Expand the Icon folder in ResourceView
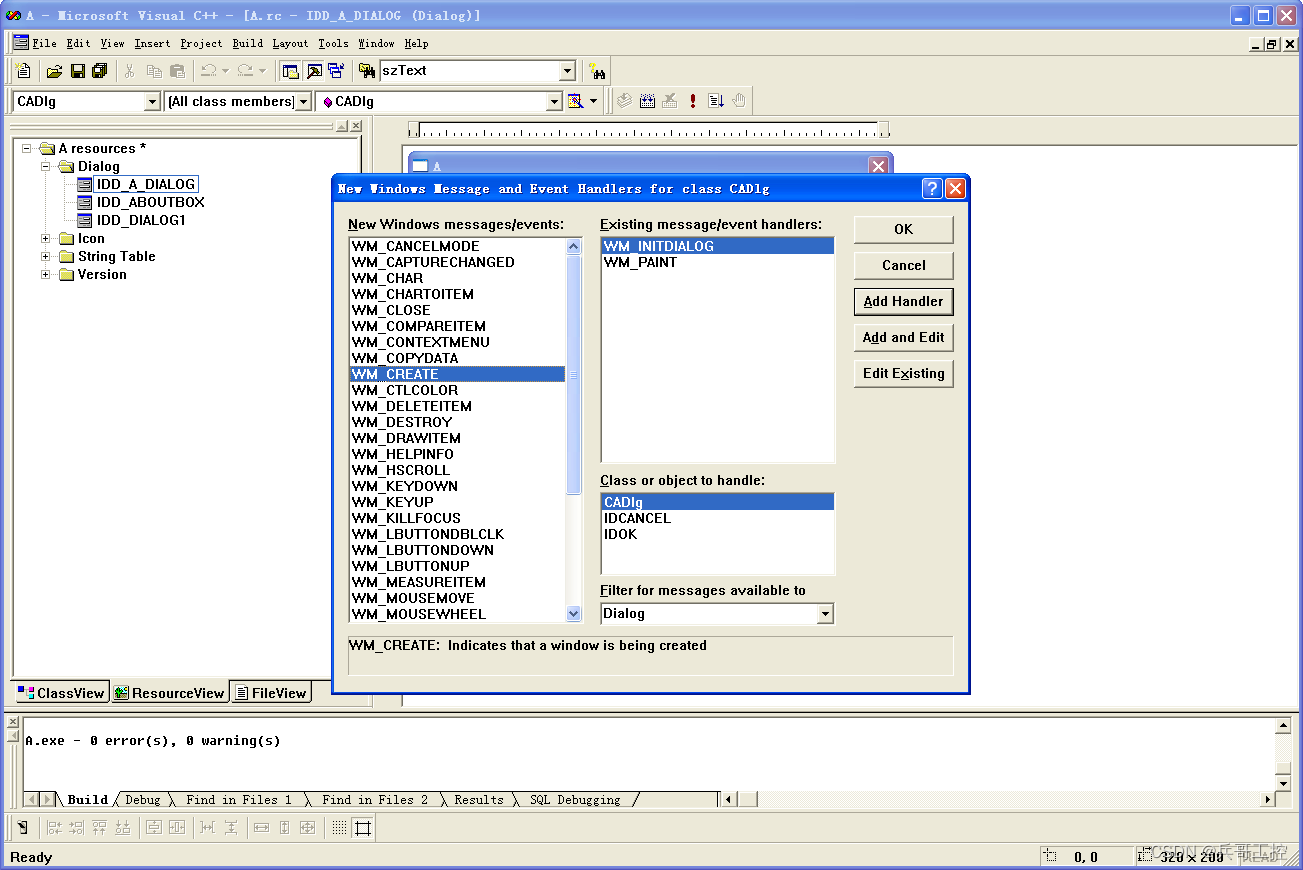The width and height of the screenshot is (1303, 870). pos(44,238)
